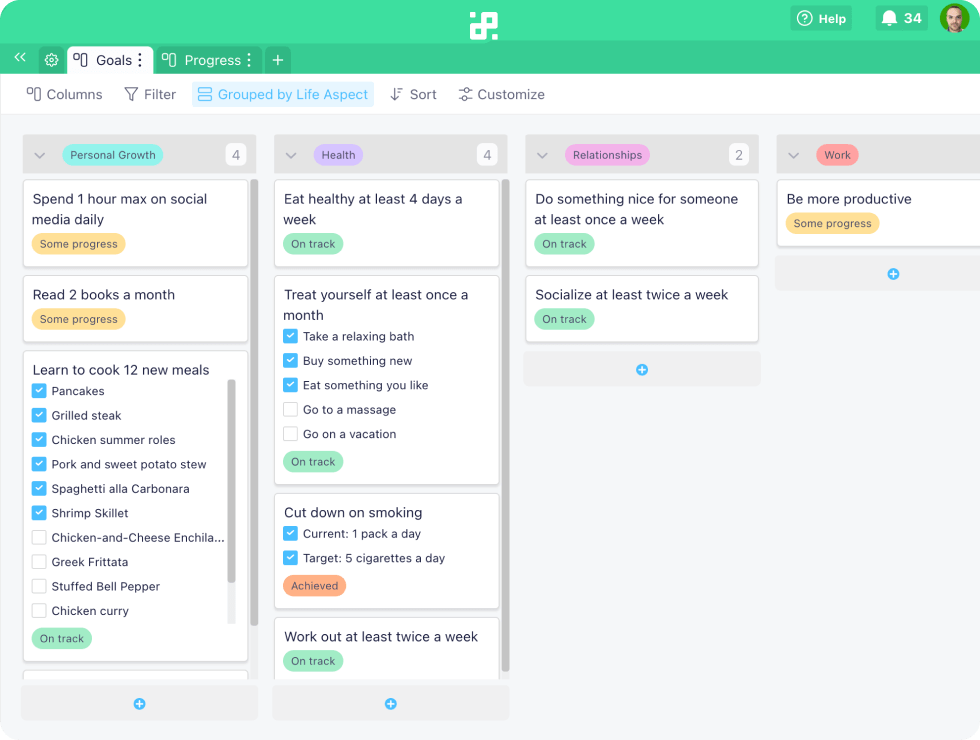Uncheck Grilled steak checkbox
The width and height of the screenshot is (980, 740).
[x=39, y=415]
